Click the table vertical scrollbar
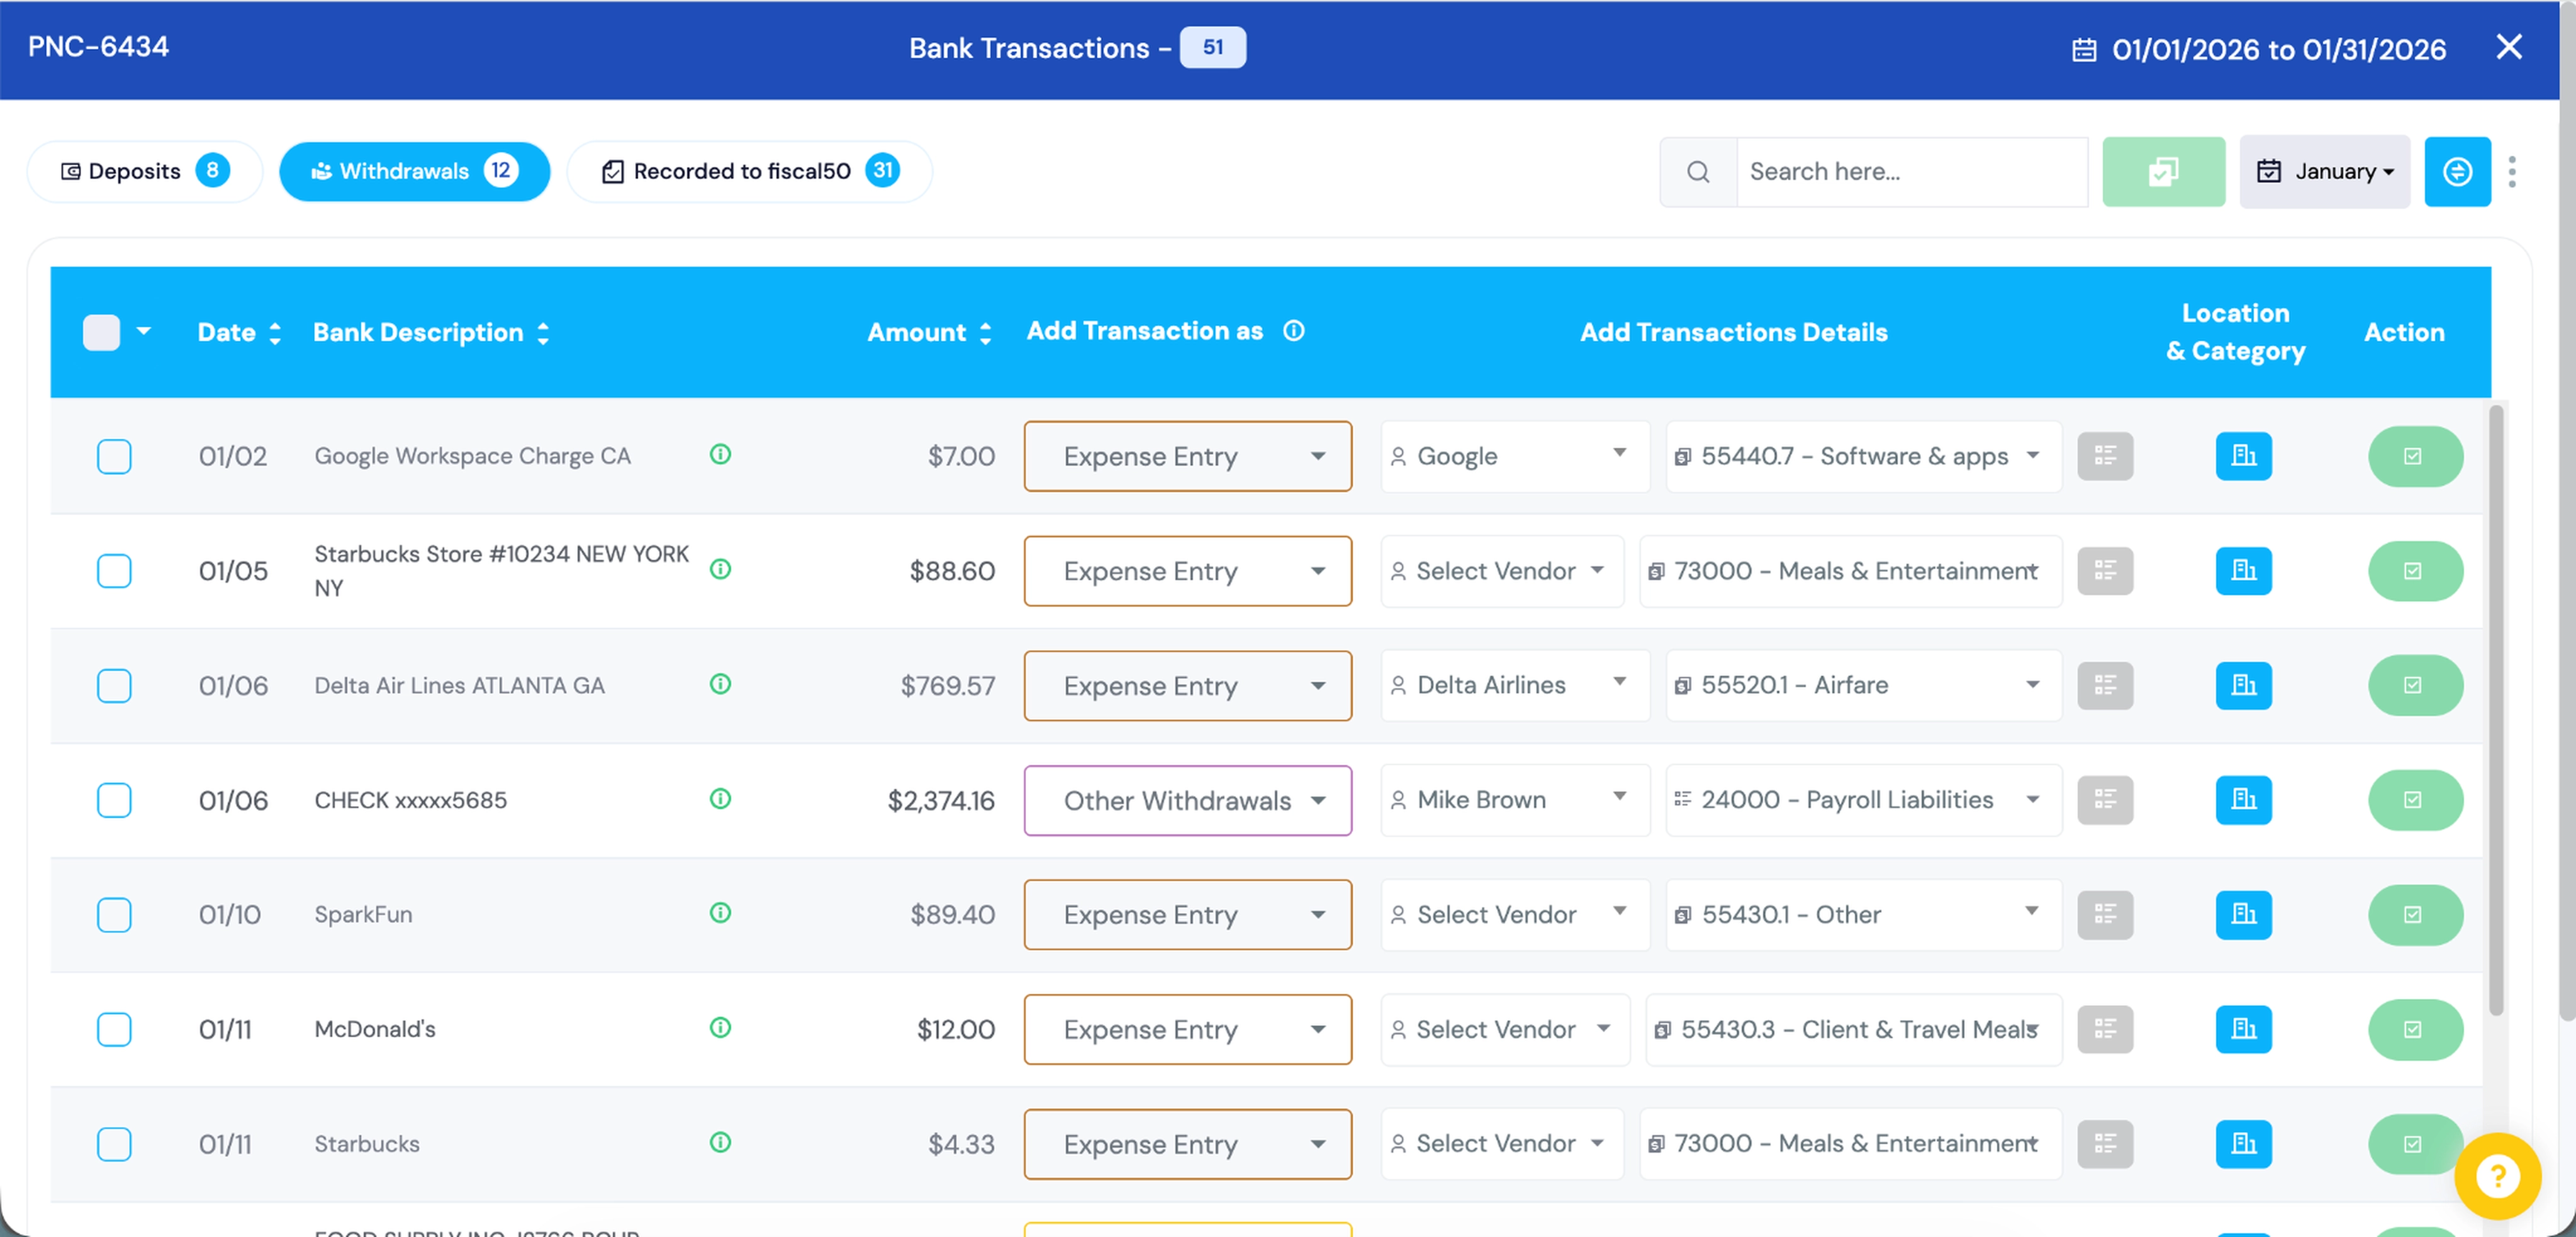This screenshot has height=1237, width=2576. click(x=2495, y=710)
